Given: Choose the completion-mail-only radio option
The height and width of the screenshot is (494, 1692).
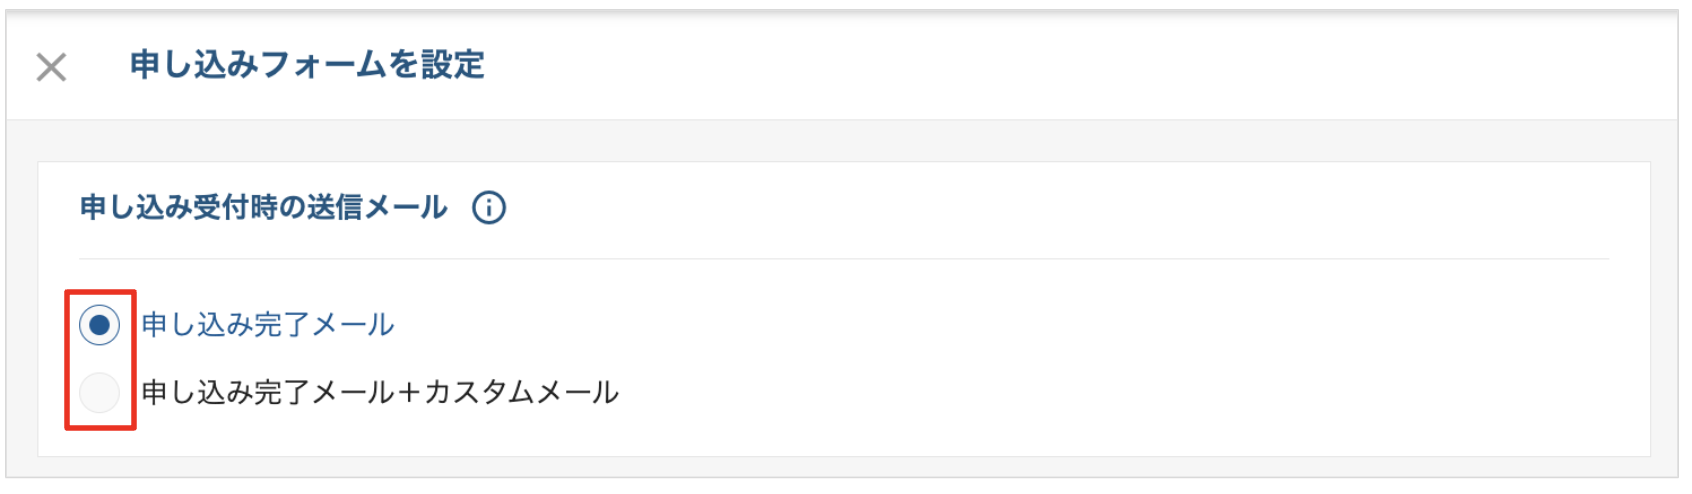Looking at the screenshot, I should (x=99, y=325).
